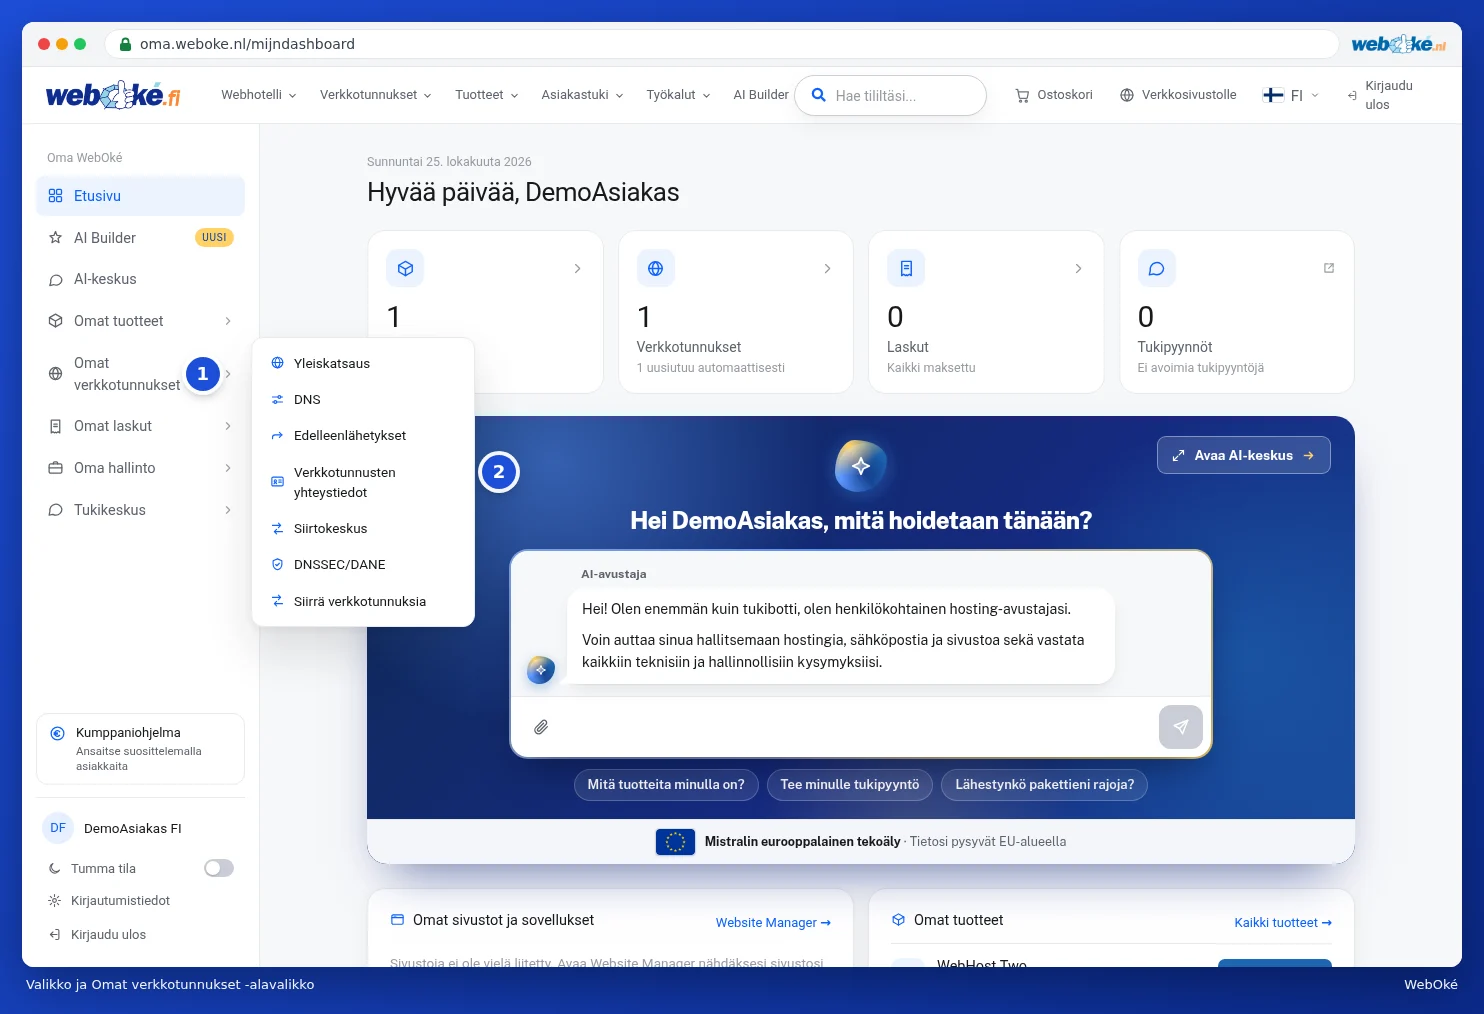Open the Laskut card chevron
This screenshot has height=1014, width=1484.
point(1078,268)
